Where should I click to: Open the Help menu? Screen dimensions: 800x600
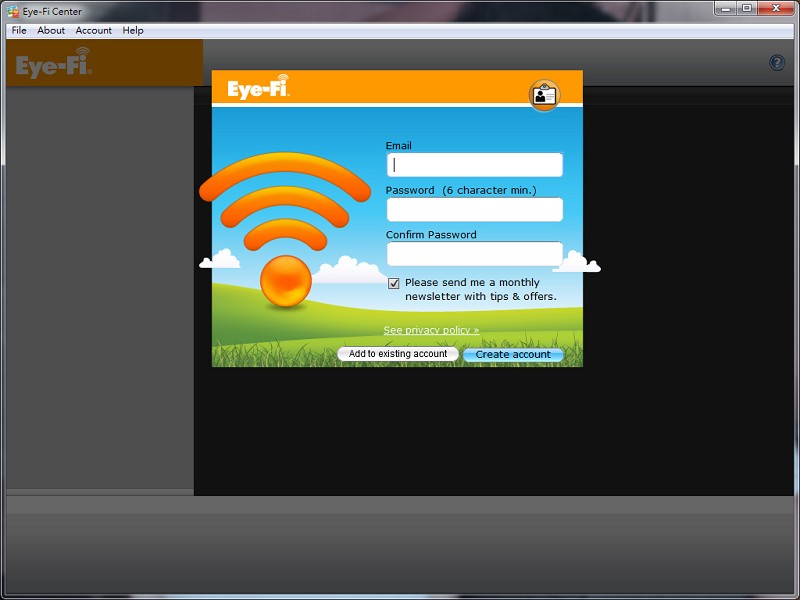(133, 31)
